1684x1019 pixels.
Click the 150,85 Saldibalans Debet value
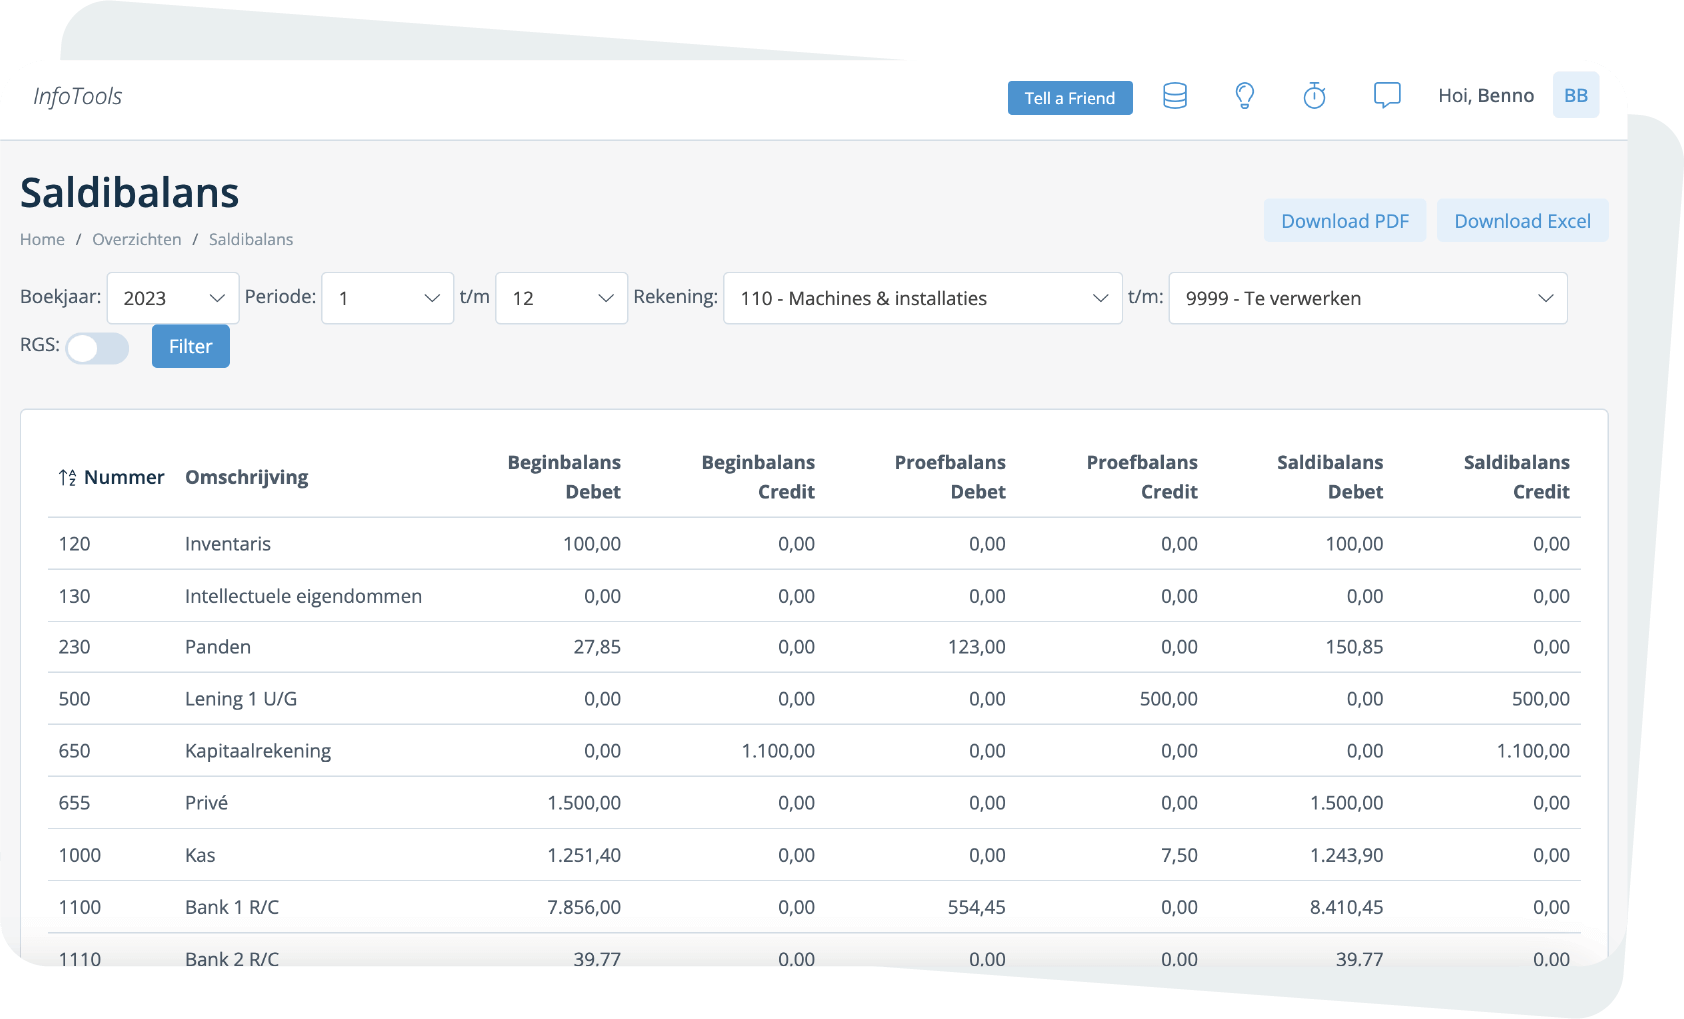(x=1355, y=647)
